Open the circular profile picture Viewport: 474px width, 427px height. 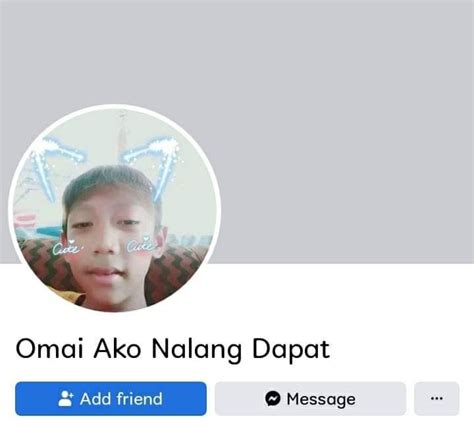pos(114,209)
